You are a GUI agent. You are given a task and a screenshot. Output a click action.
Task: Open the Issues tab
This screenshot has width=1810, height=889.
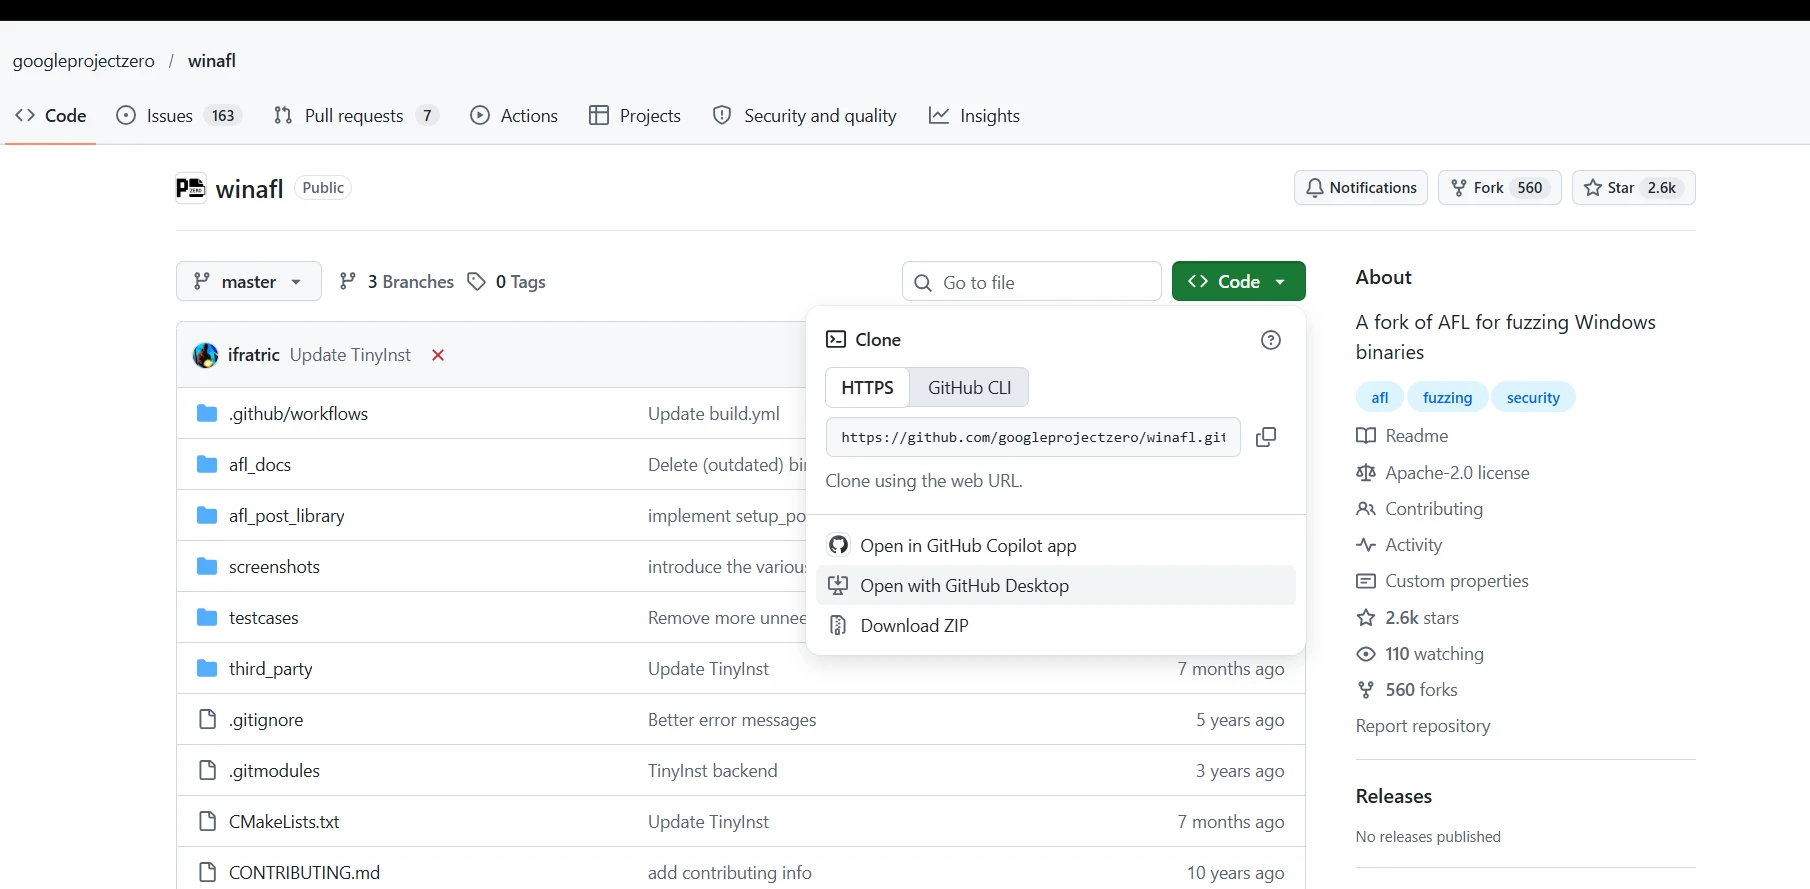pos(179,115)
